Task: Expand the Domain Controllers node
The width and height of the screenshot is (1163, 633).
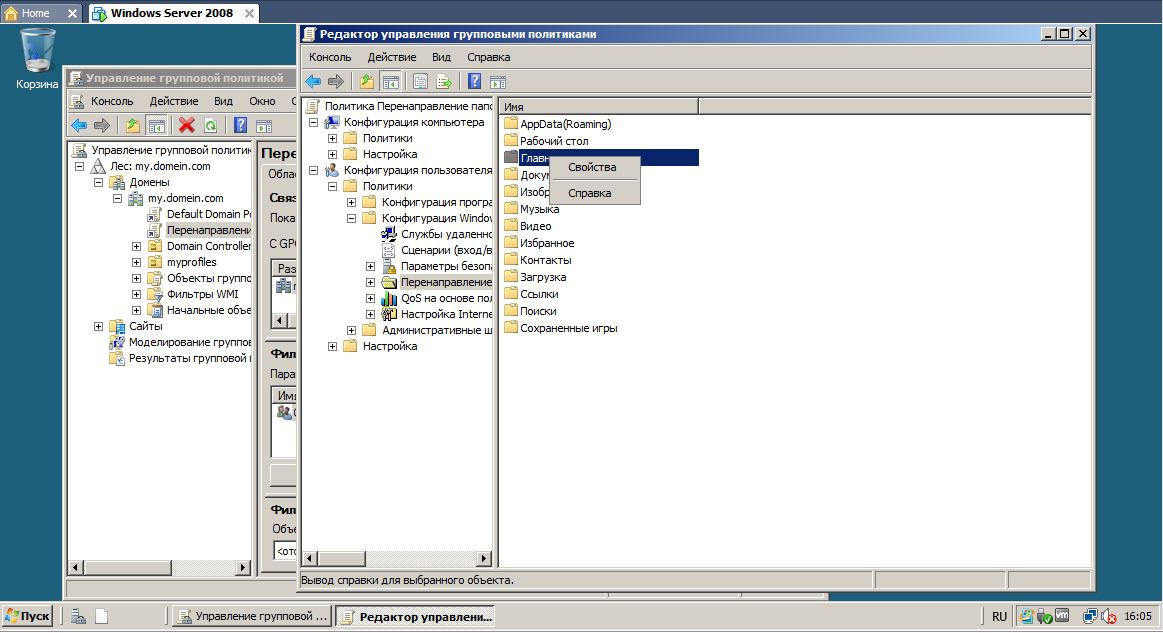Action: pos(136,246)
